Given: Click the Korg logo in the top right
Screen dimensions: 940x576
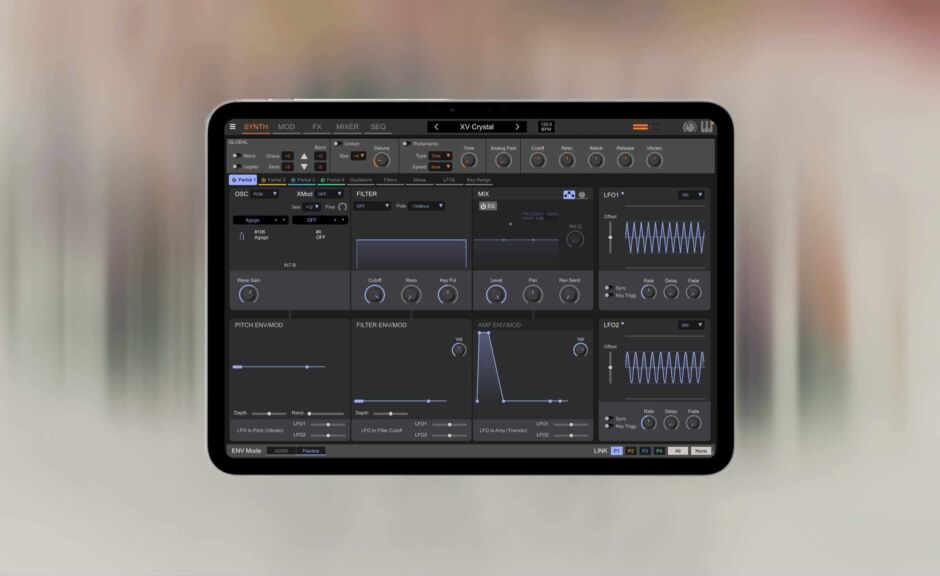Looking at the screenshot, I should click(687, 126).
